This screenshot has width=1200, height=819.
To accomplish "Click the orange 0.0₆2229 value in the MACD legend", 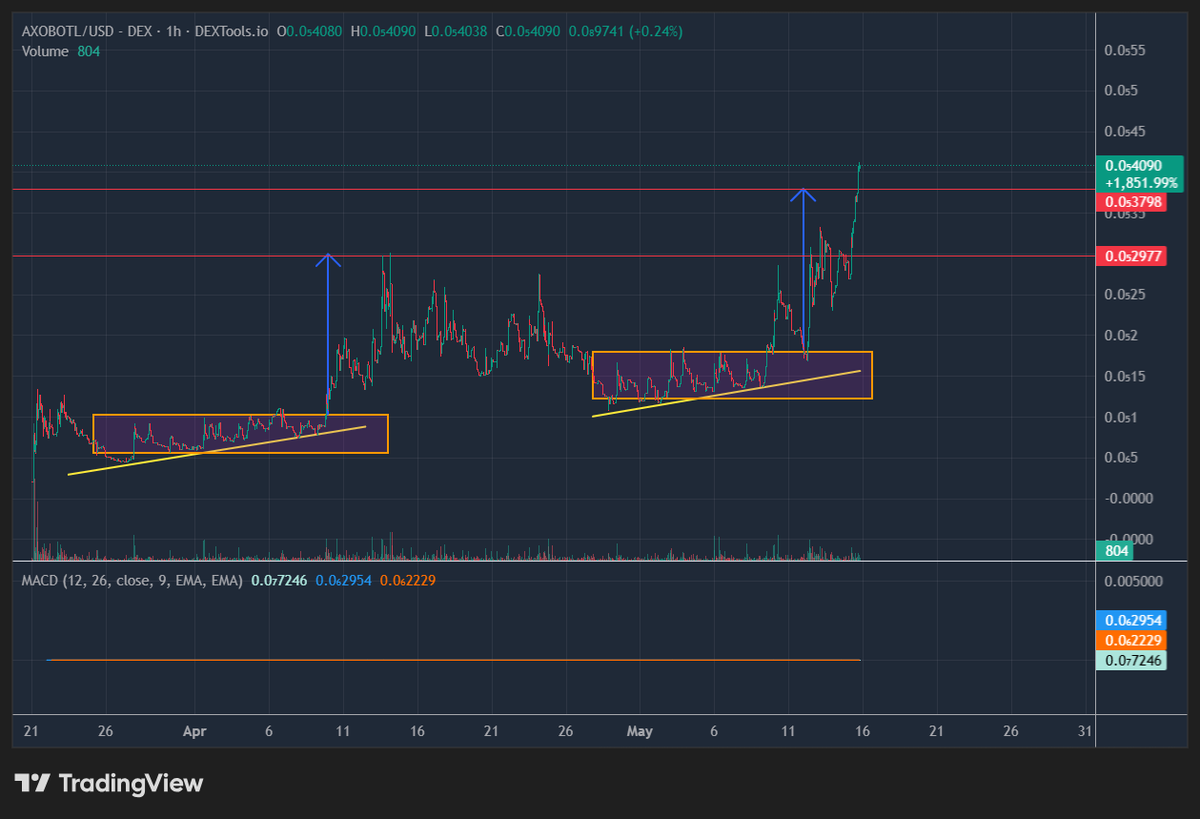I will click(x=408, y=580).
